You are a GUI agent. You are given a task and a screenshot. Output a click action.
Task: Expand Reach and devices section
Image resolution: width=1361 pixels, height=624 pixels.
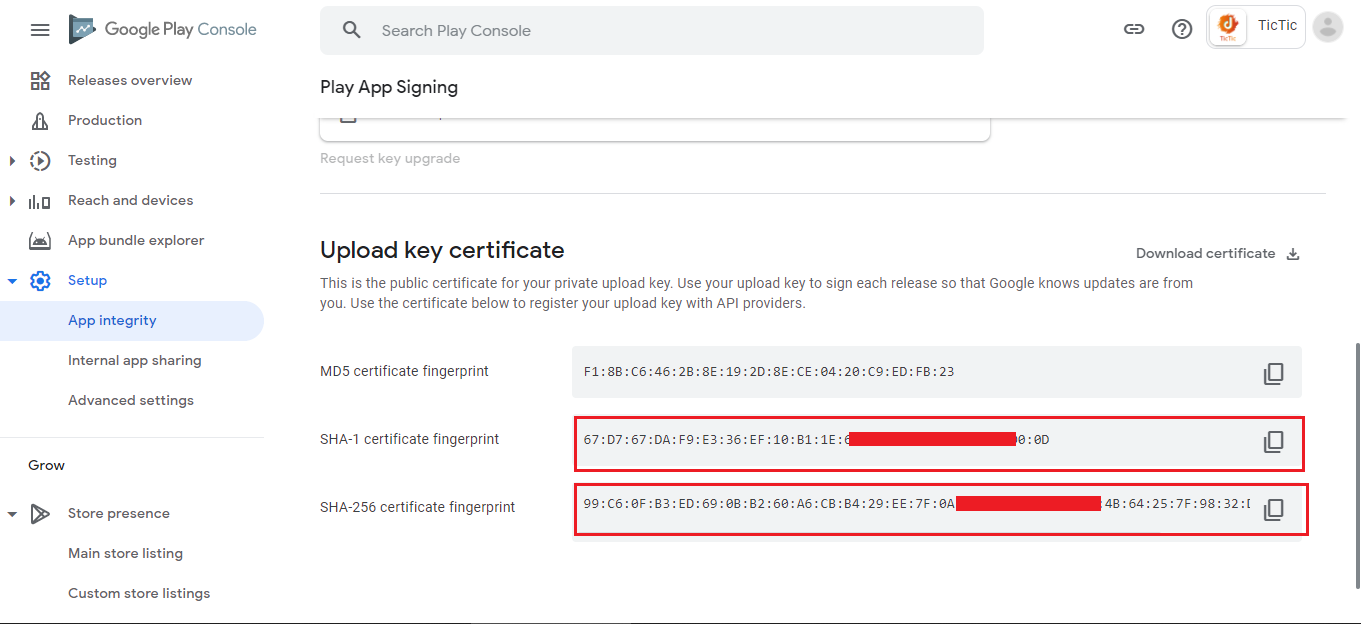click(12, 201)
